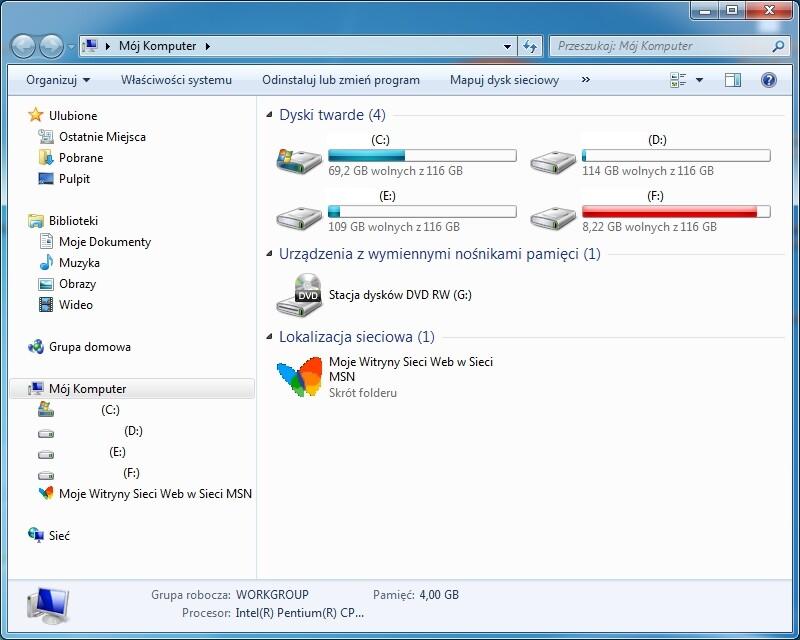Open the (D:) hard drive icon

pyautogui.click(x=553, y=158)
